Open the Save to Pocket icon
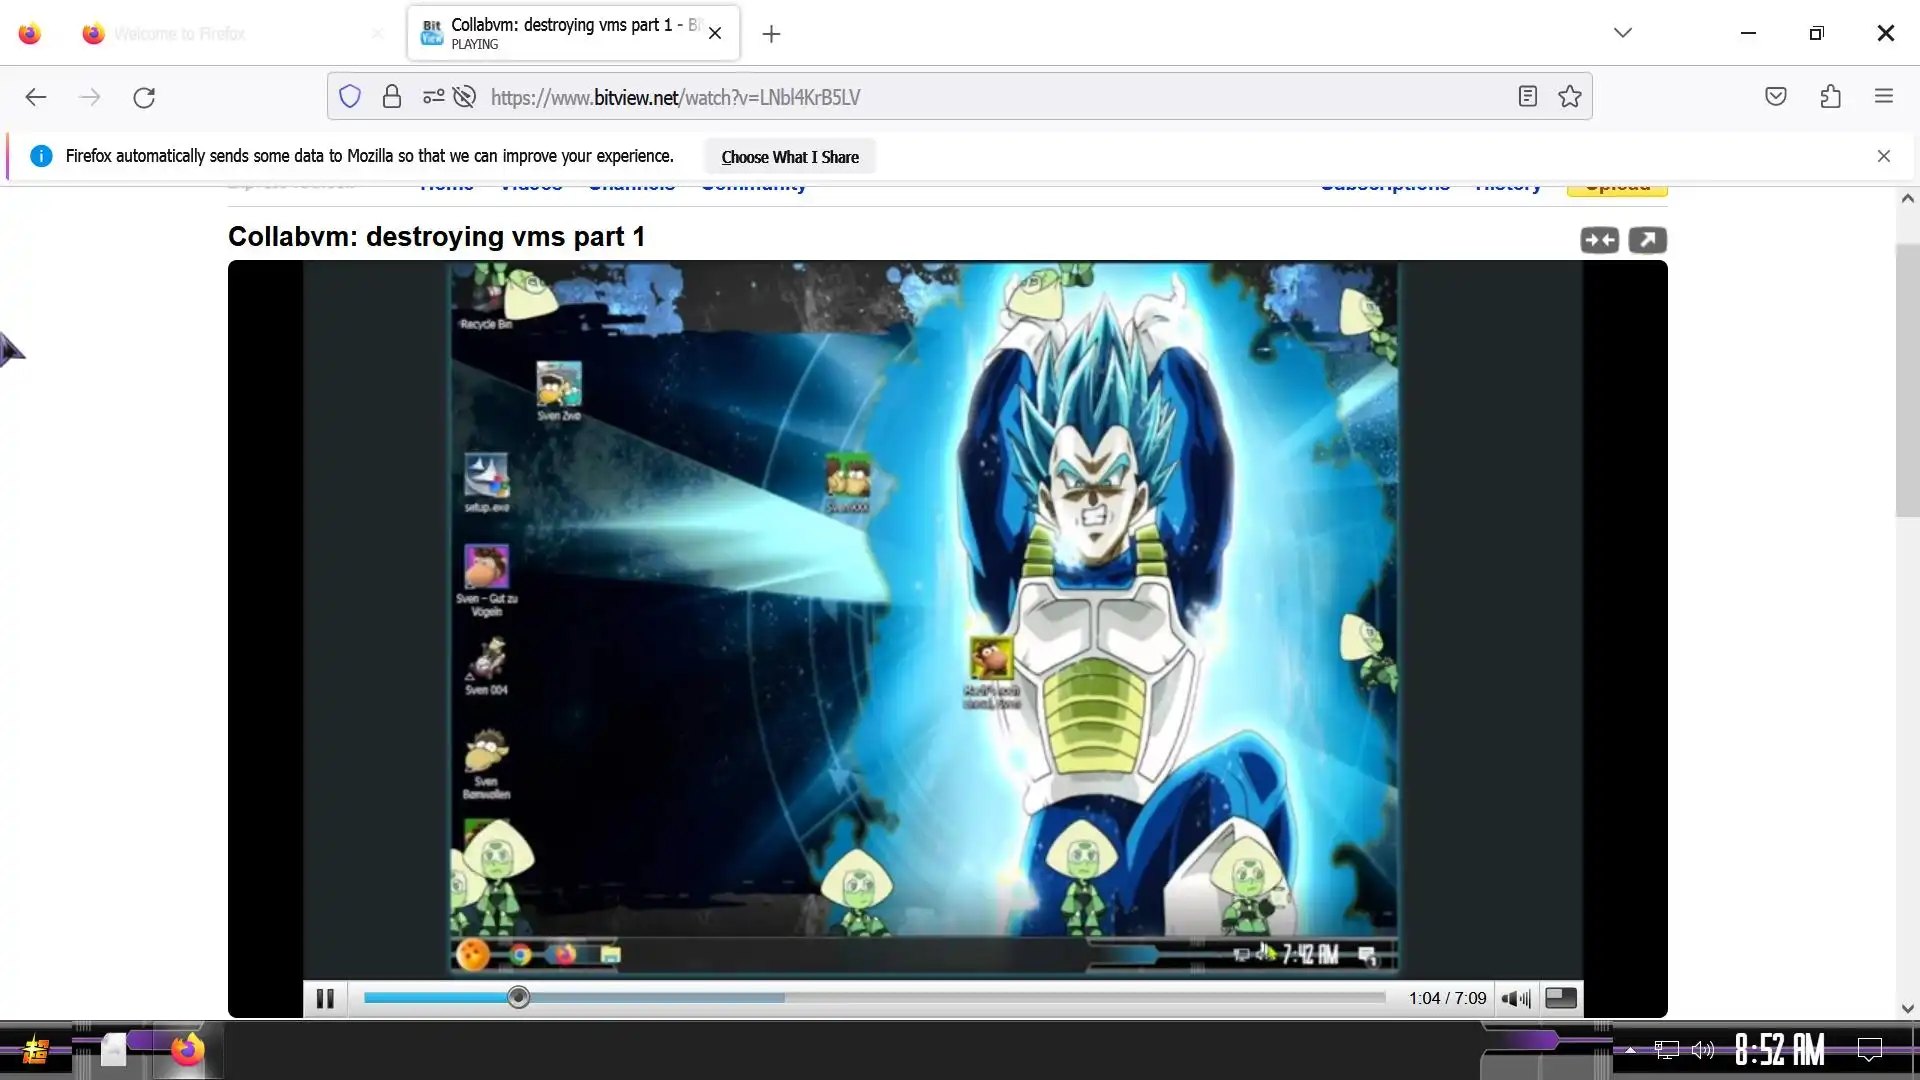Viewport: 1920px width, 1080px height. (x=1775, y=97)
